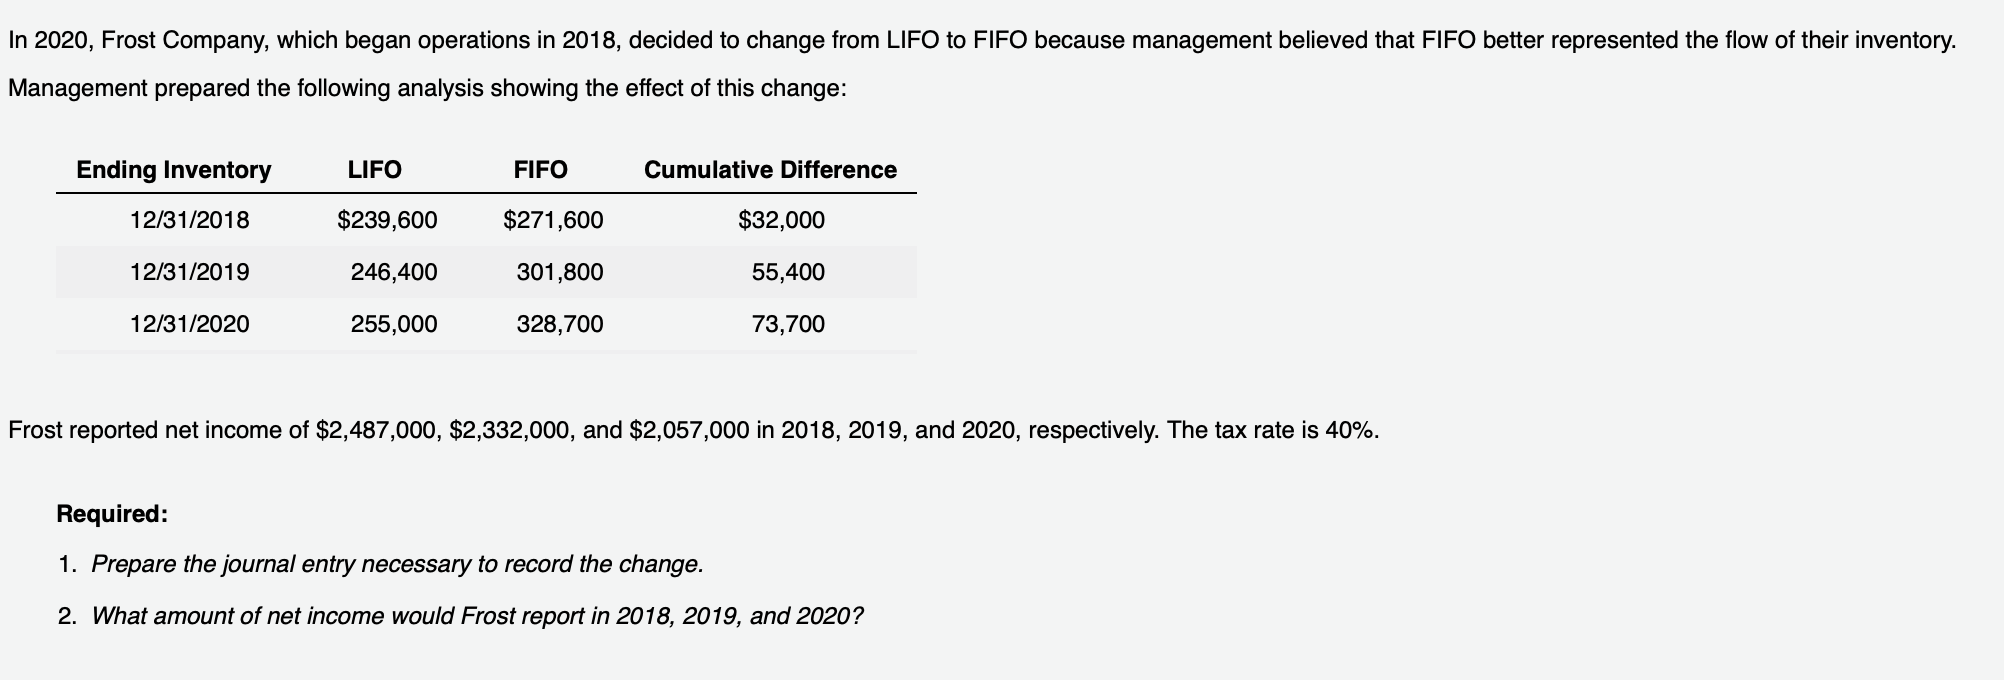Image resolution: width=2004 pixels, height=680 pixels.
Task: Click requirement 2 about net income
Action: tap(460, 616)
